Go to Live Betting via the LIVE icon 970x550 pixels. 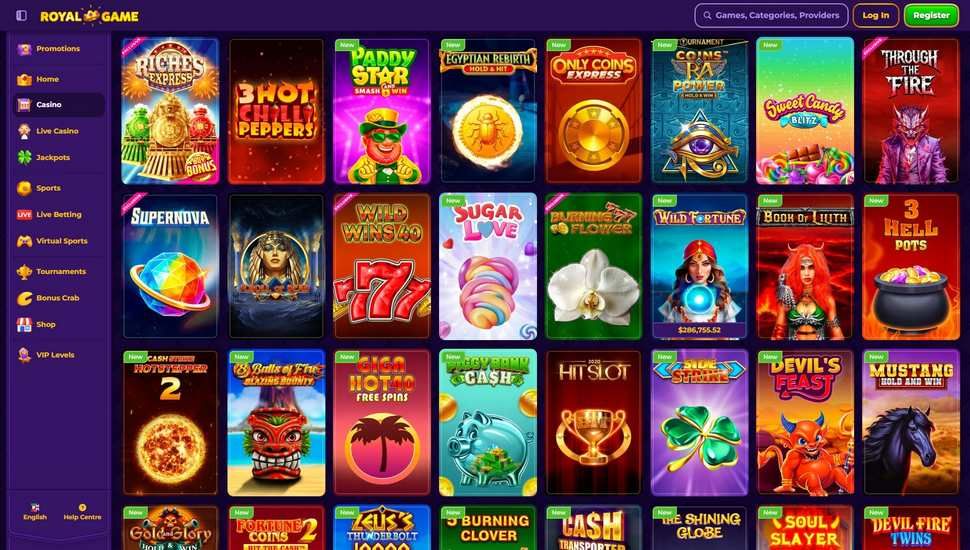point(24,215)
